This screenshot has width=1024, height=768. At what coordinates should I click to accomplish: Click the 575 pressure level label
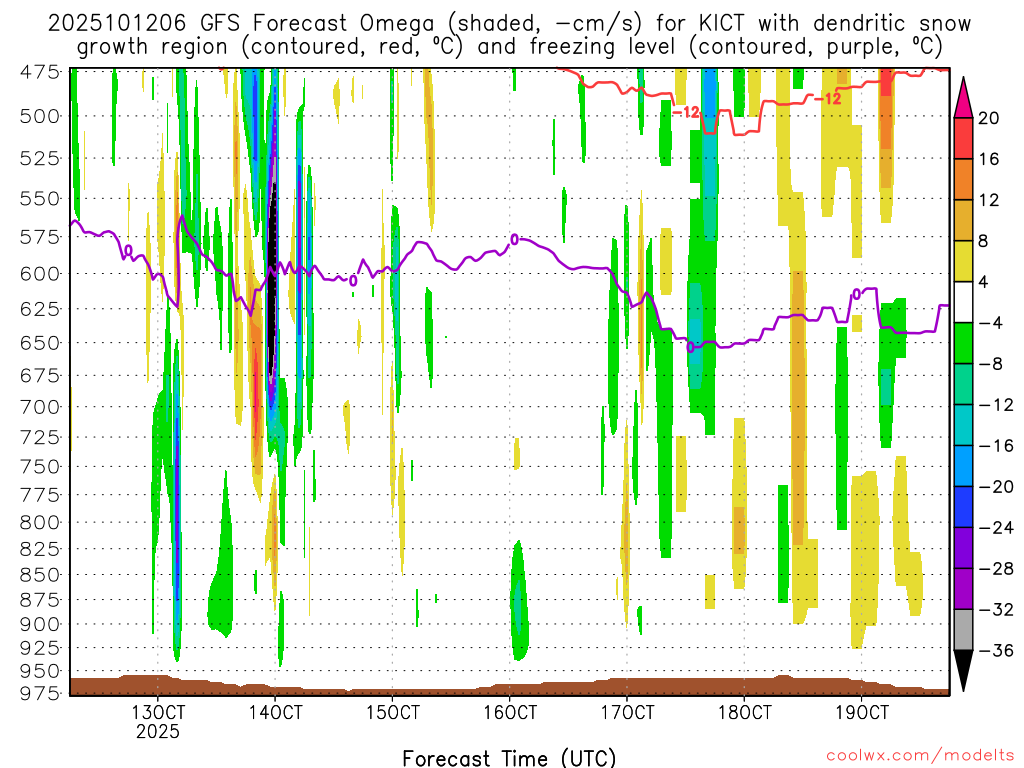coord(40,236)
